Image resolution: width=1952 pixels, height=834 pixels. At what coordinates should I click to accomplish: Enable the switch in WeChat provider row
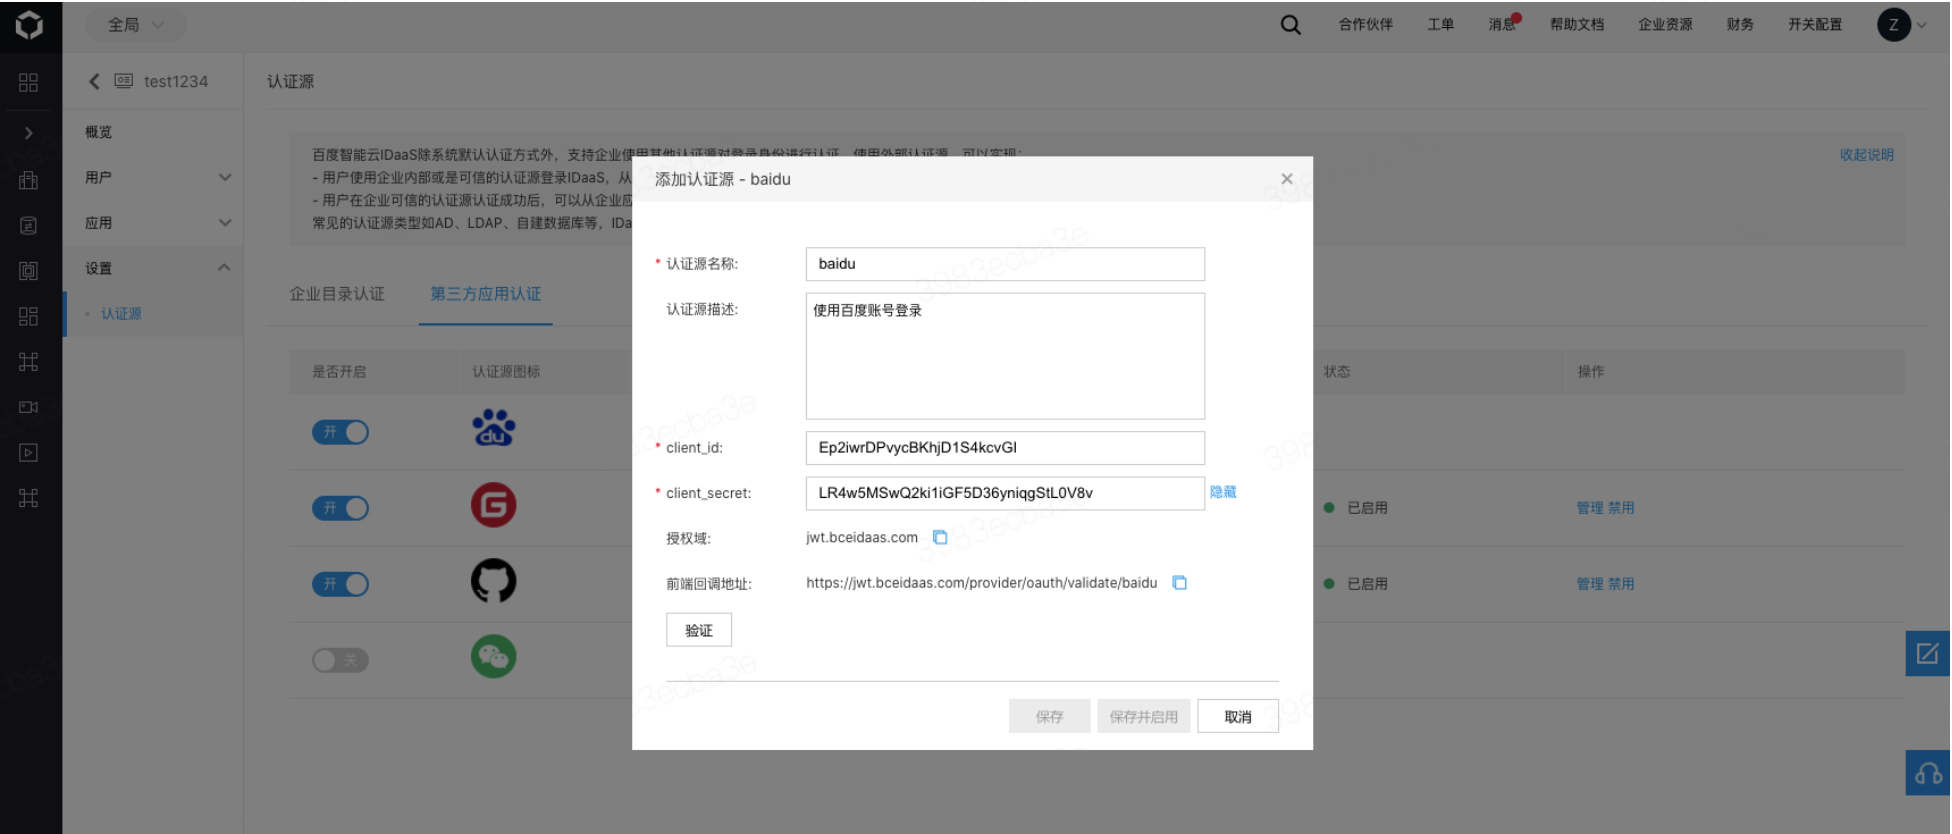pos(341,660)
